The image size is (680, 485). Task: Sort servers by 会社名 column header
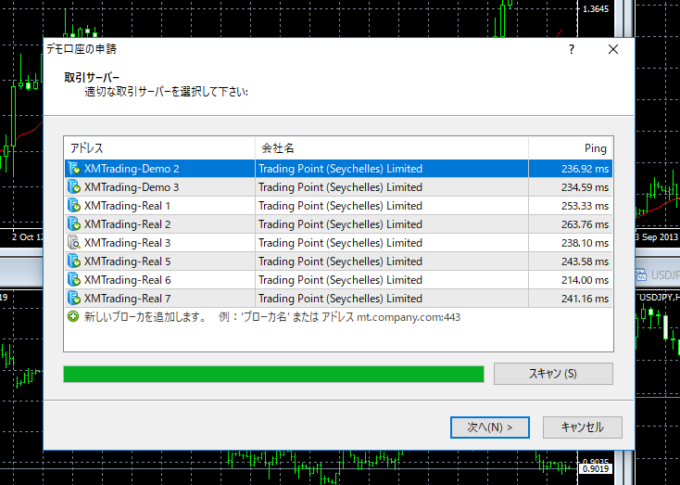391,148
